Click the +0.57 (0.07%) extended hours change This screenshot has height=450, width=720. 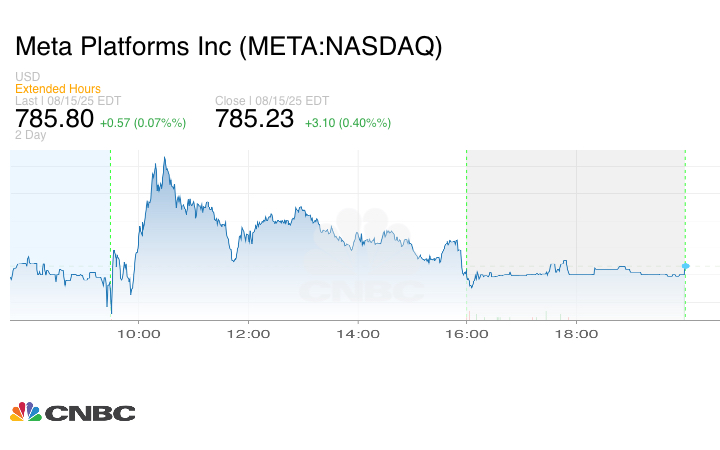143,123
